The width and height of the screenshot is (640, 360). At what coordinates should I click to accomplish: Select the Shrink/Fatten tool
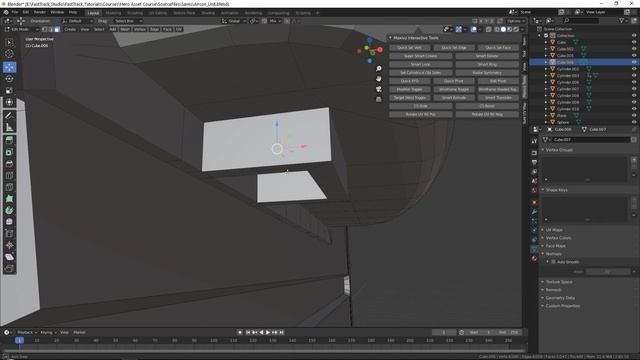(x=9, y=245)
